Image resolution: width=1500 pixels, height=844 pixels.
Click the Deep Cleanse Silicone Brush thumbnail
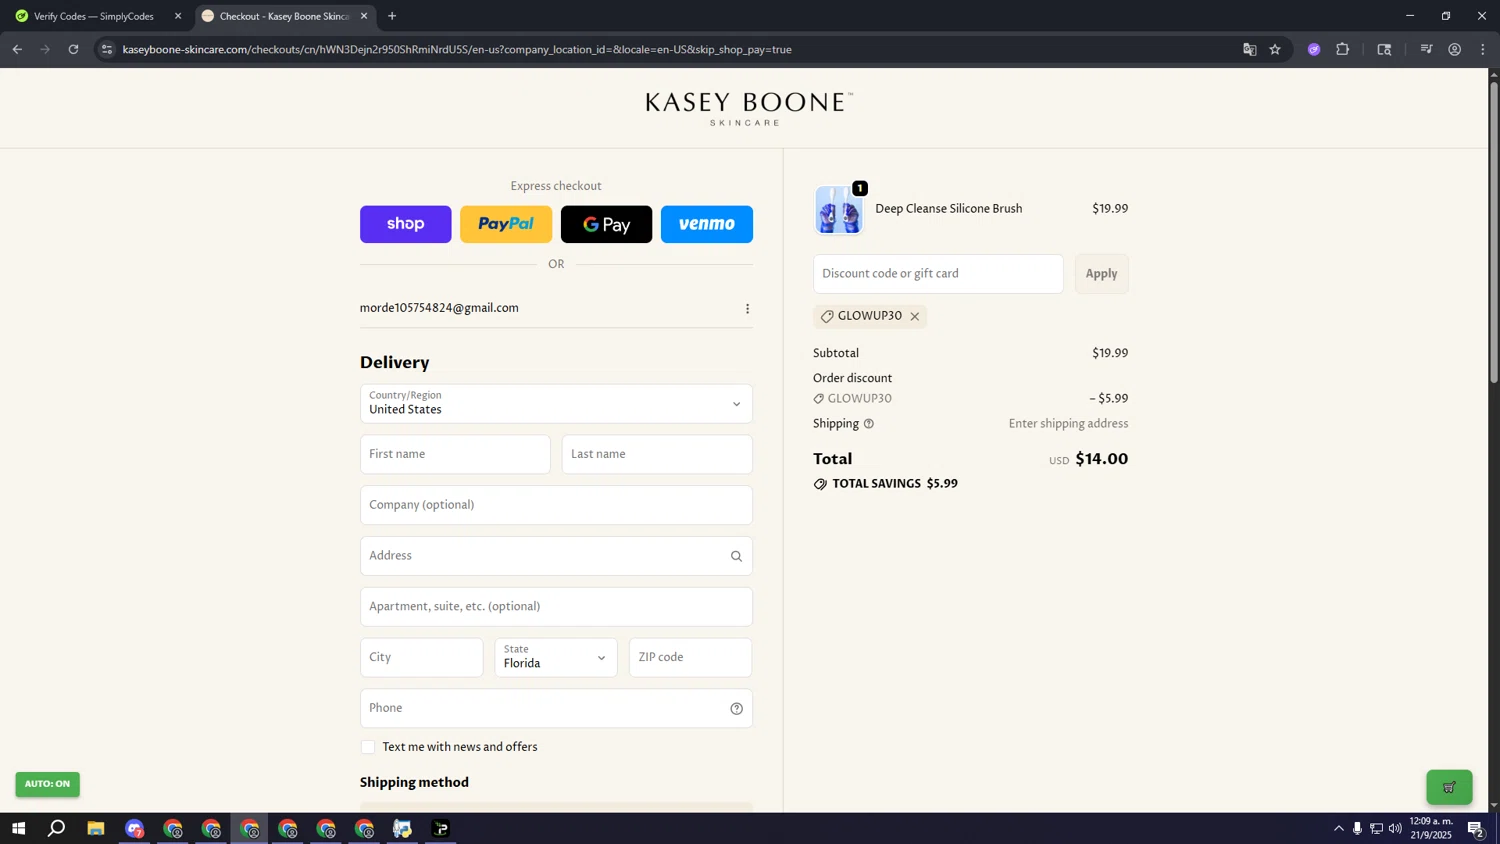[838, 210]
